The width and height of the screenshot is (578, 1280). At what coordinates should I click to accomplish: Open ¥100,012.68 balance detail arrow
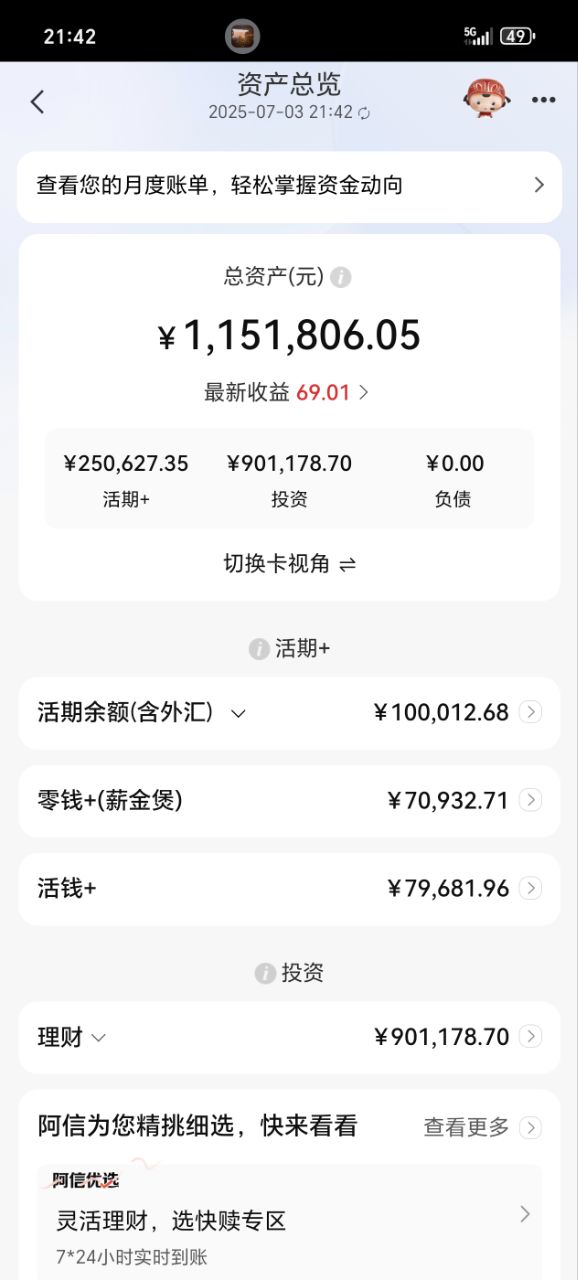tap(531, 712)
